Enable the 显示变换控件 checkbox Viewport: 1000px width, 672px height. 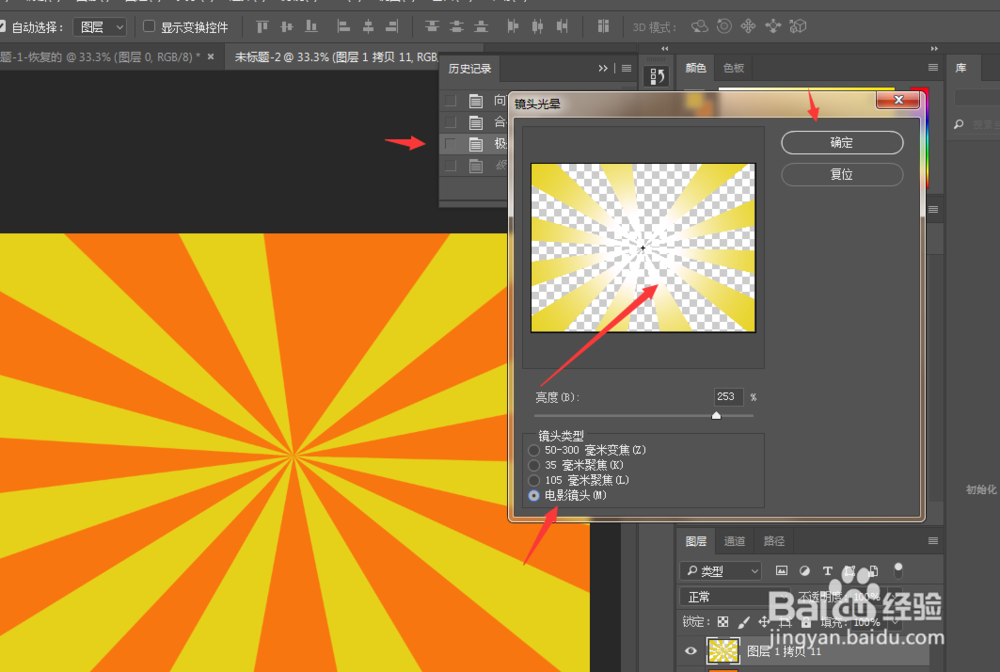point(149,26)
